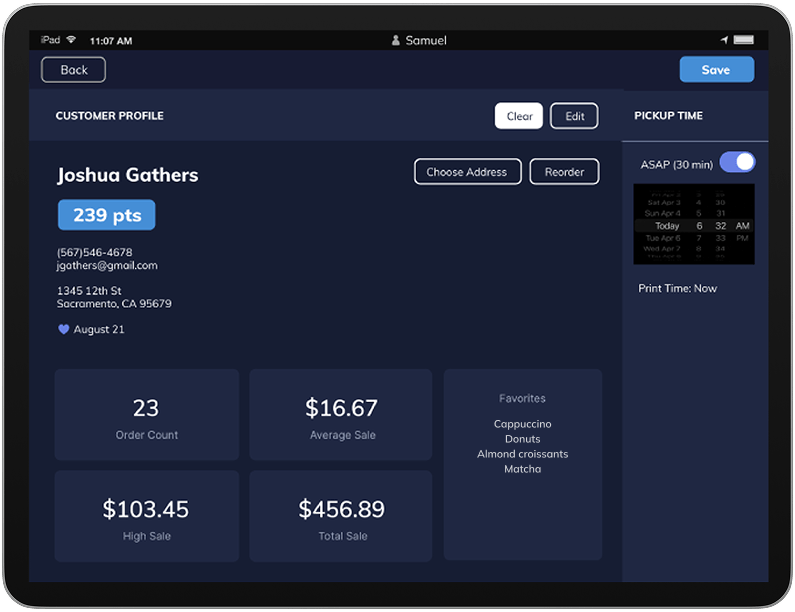Tap the Wi-Fi status icon

pos(71,40)
